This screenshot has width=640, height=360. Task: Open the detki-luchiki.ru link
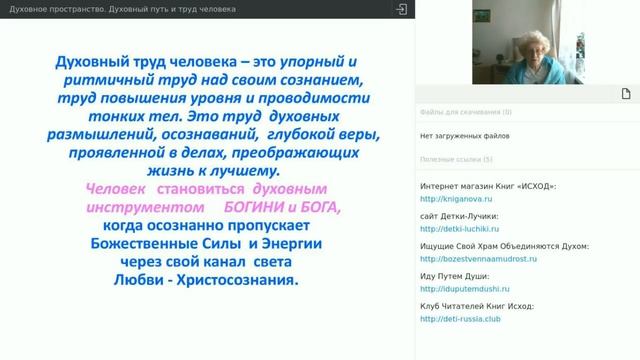pyautogui.click(x=460, y=229)
